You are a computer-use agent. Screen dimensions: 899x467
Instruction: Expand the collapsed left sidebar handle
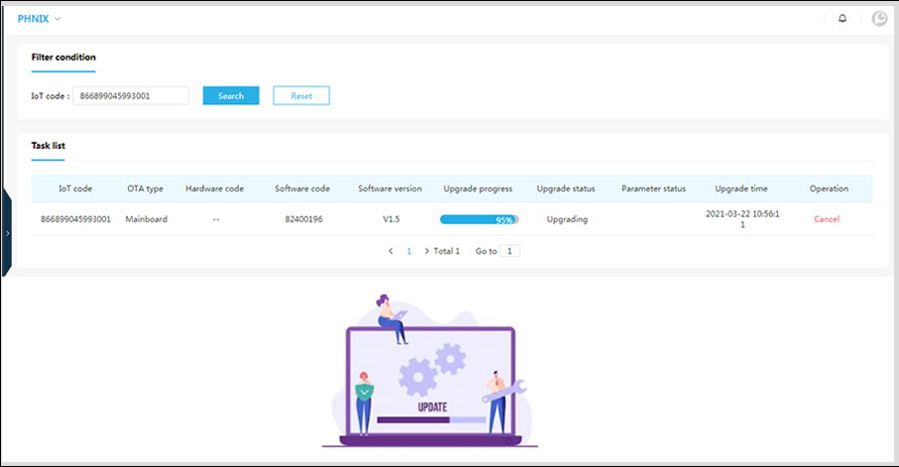tap(6, 232)
